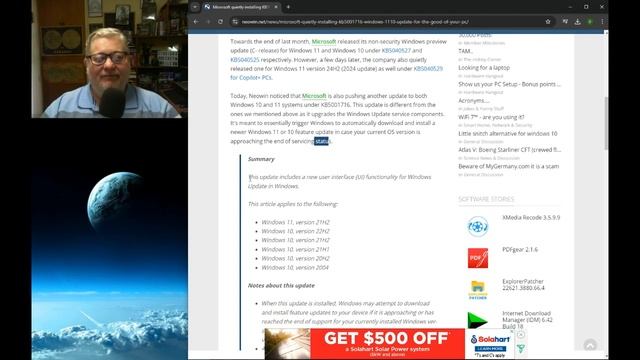Open 'WiFi 7 - are you using it?' topic
Screen dimensions: 640x360
click(x=491, y=117)
